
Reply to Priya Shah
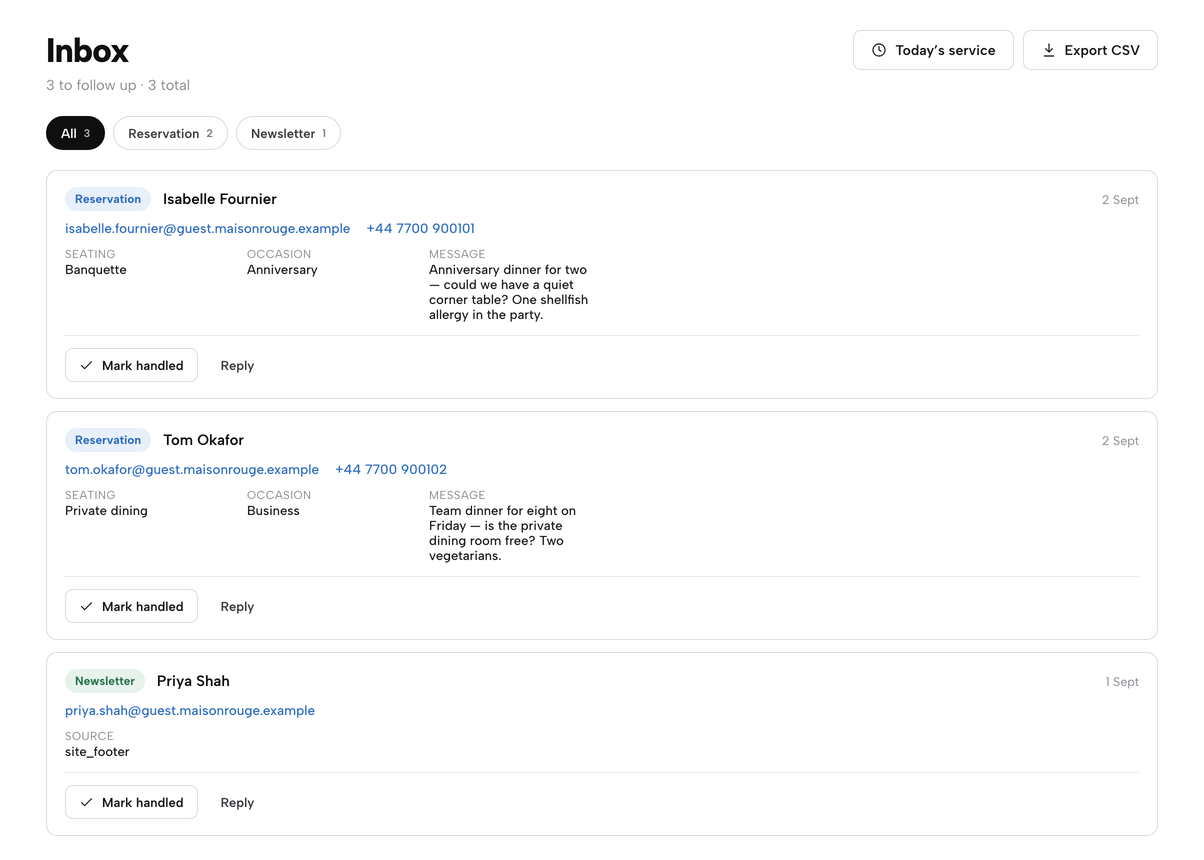(237, 803)
